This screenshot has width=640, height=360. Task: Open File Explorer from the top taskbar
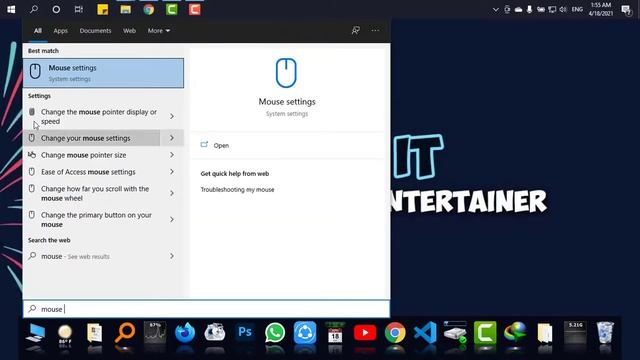coord(126,9)
